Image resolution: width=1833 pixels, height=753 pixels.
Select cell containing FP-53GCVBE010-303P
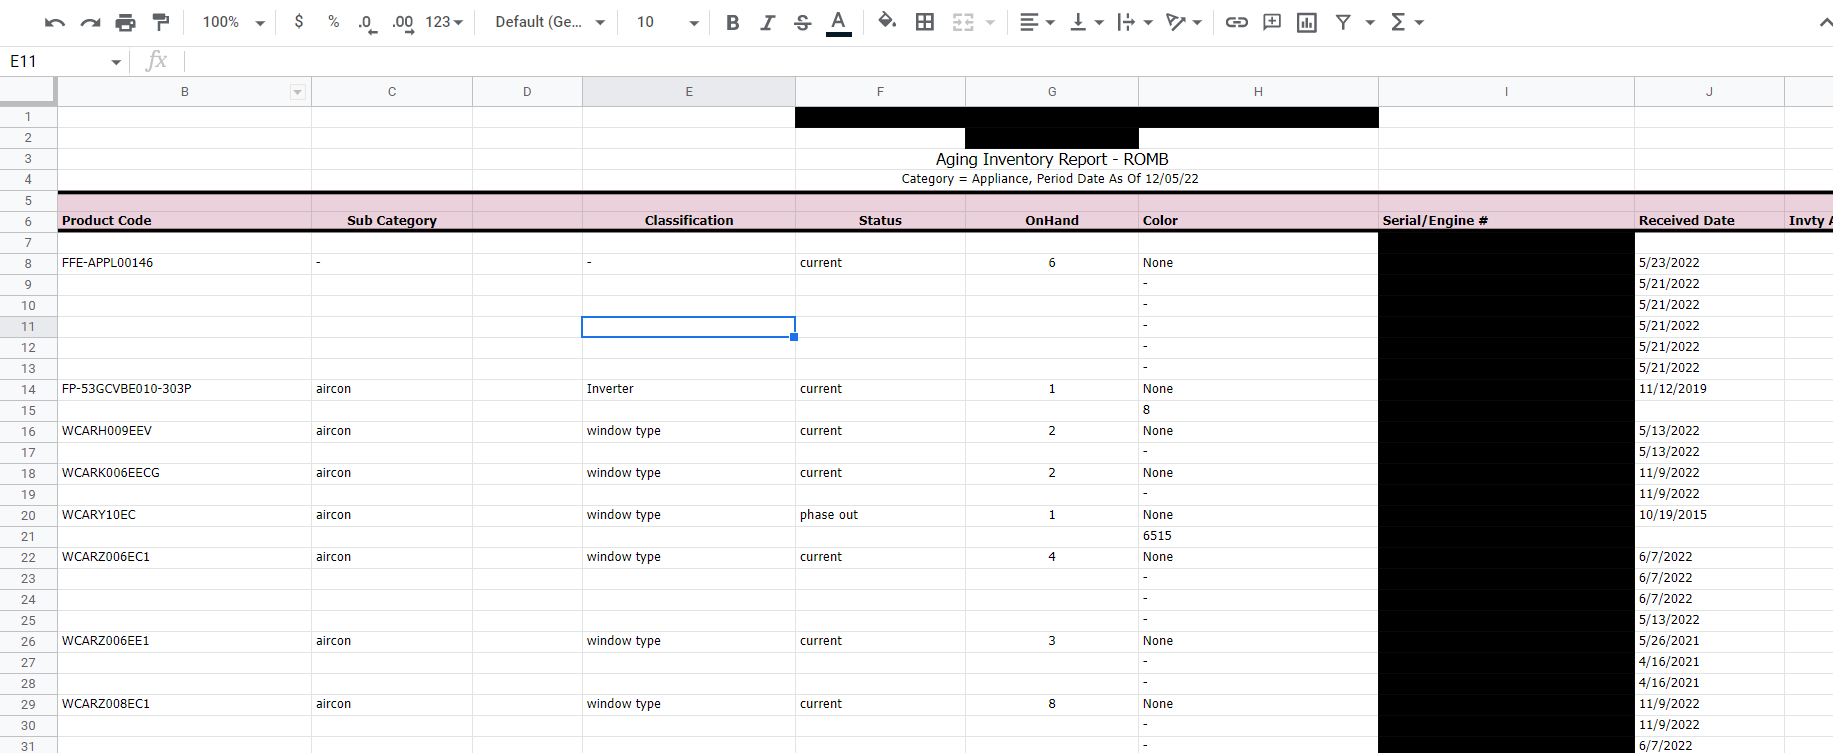(184, 389)
